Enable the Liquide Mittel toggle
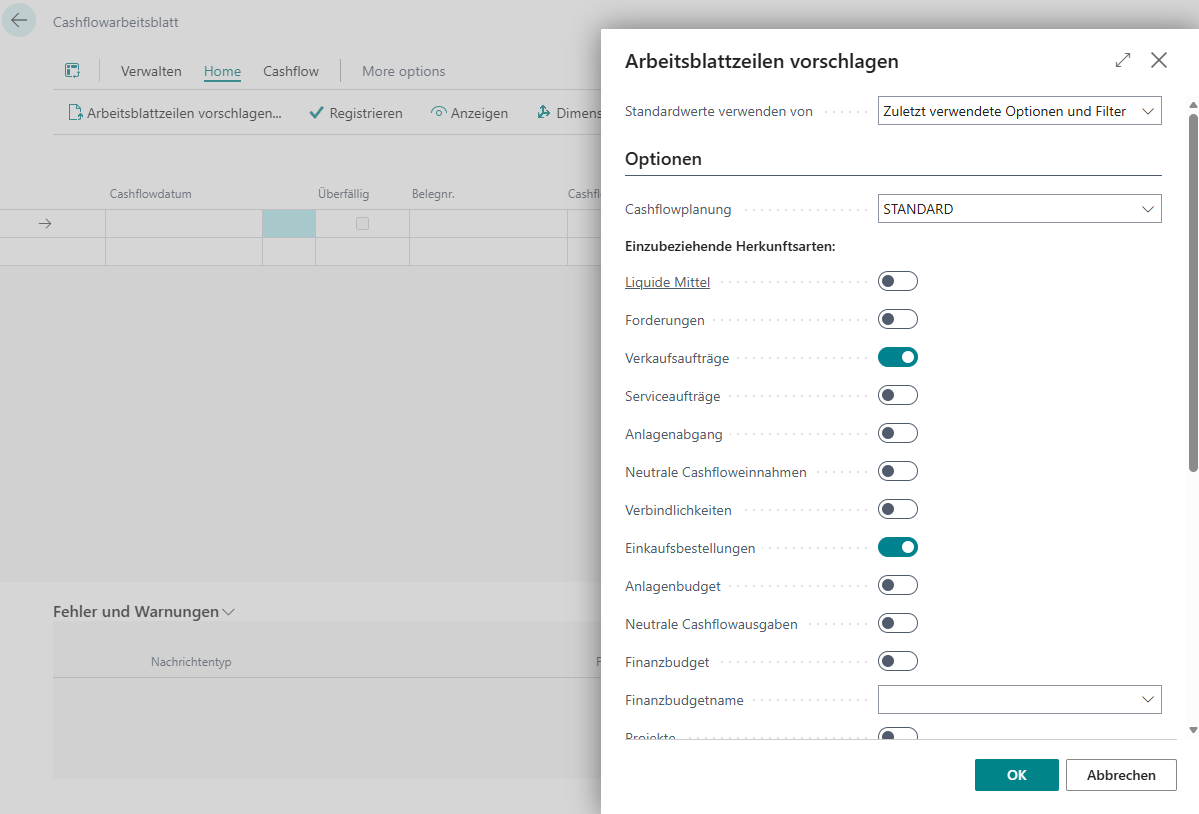 coord(897,282)
